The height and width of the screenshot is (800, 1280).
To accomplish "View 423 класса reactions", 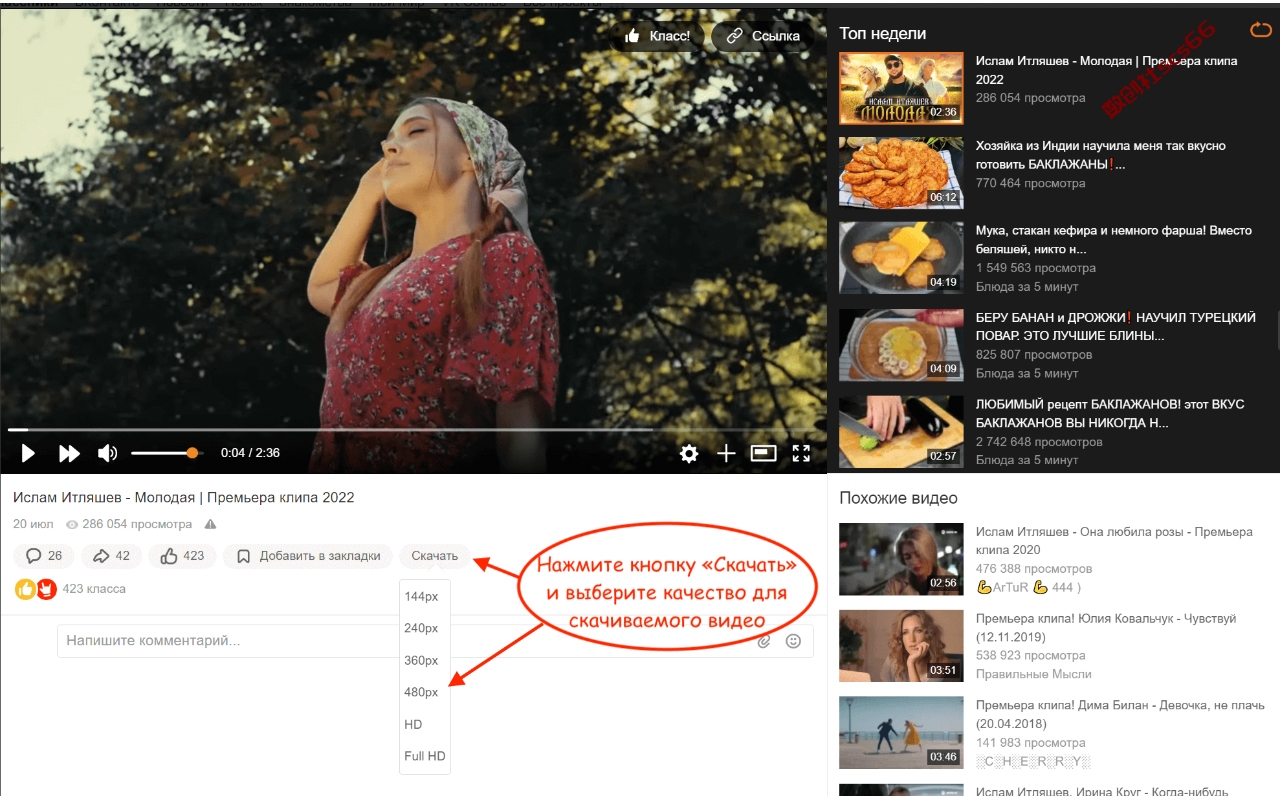I will pos(94,589).
